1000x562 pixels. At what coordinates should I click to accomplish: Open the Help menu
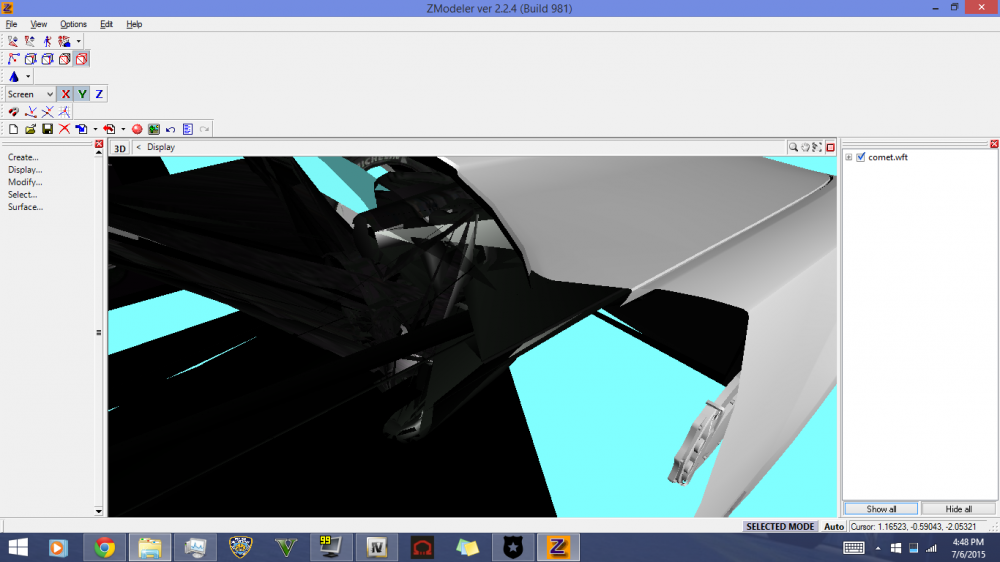click(x=134, y=24)
